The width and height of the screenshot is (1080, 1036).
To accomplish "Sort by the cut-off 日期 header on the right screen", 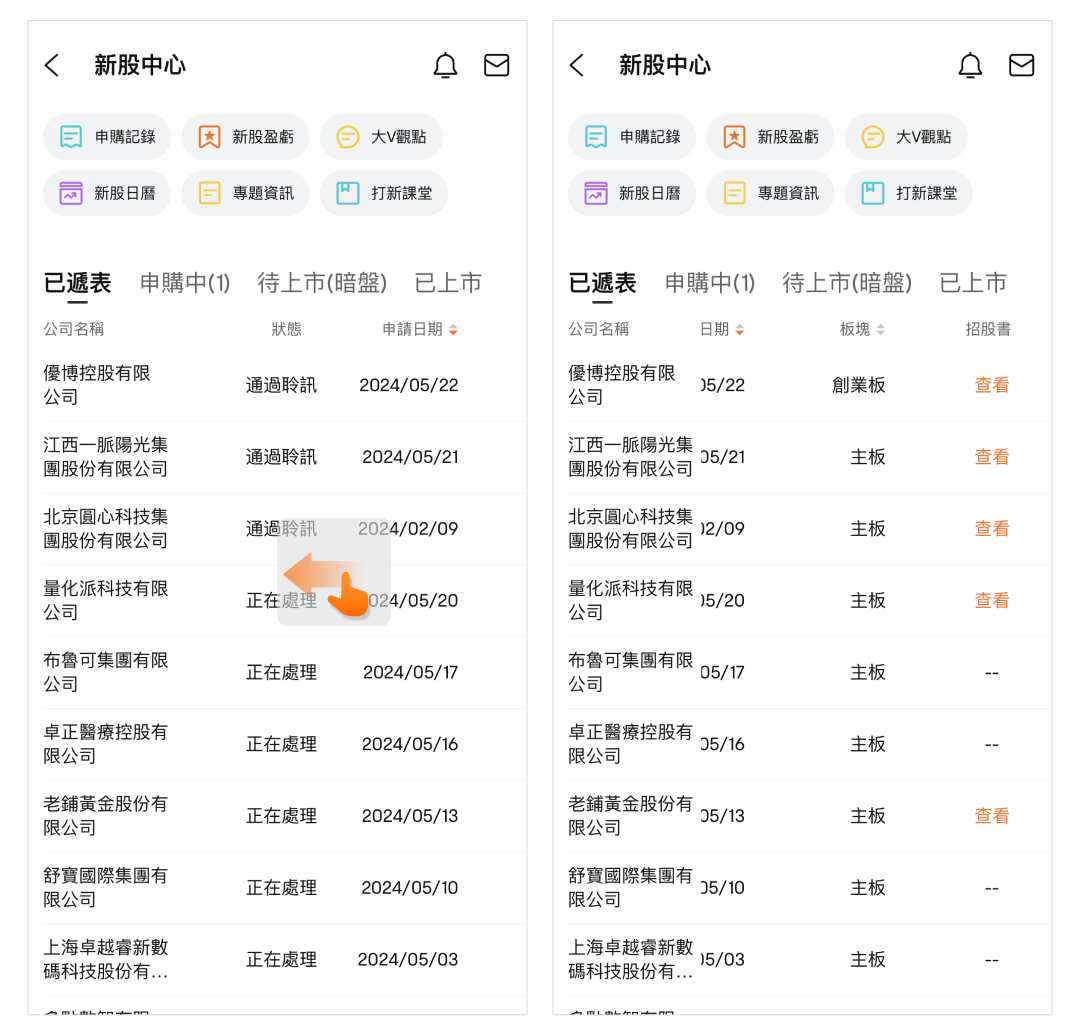I will (722, 329).
